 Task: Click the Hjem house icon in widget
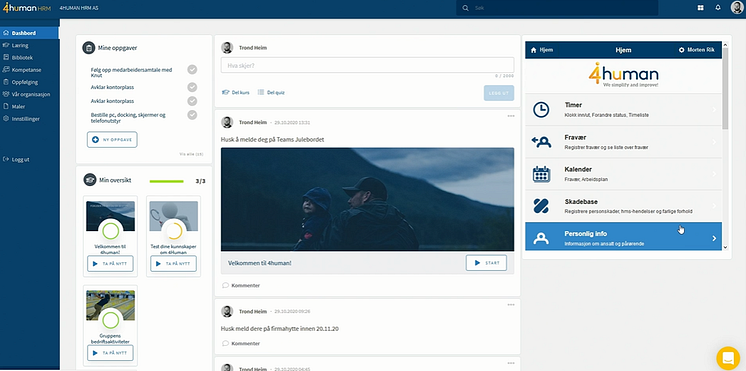[533, 50]
